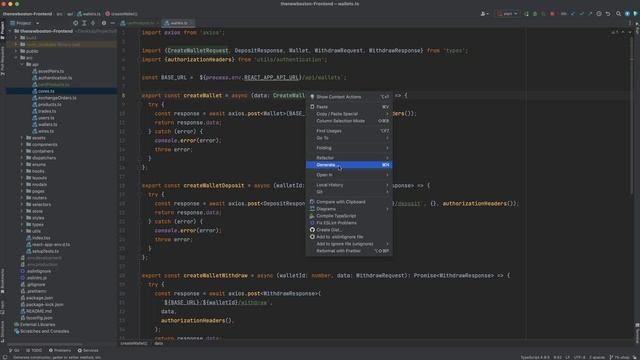
Task: Select Generate in the context menu
Action: pyautogui.click(x=349, y=165)
